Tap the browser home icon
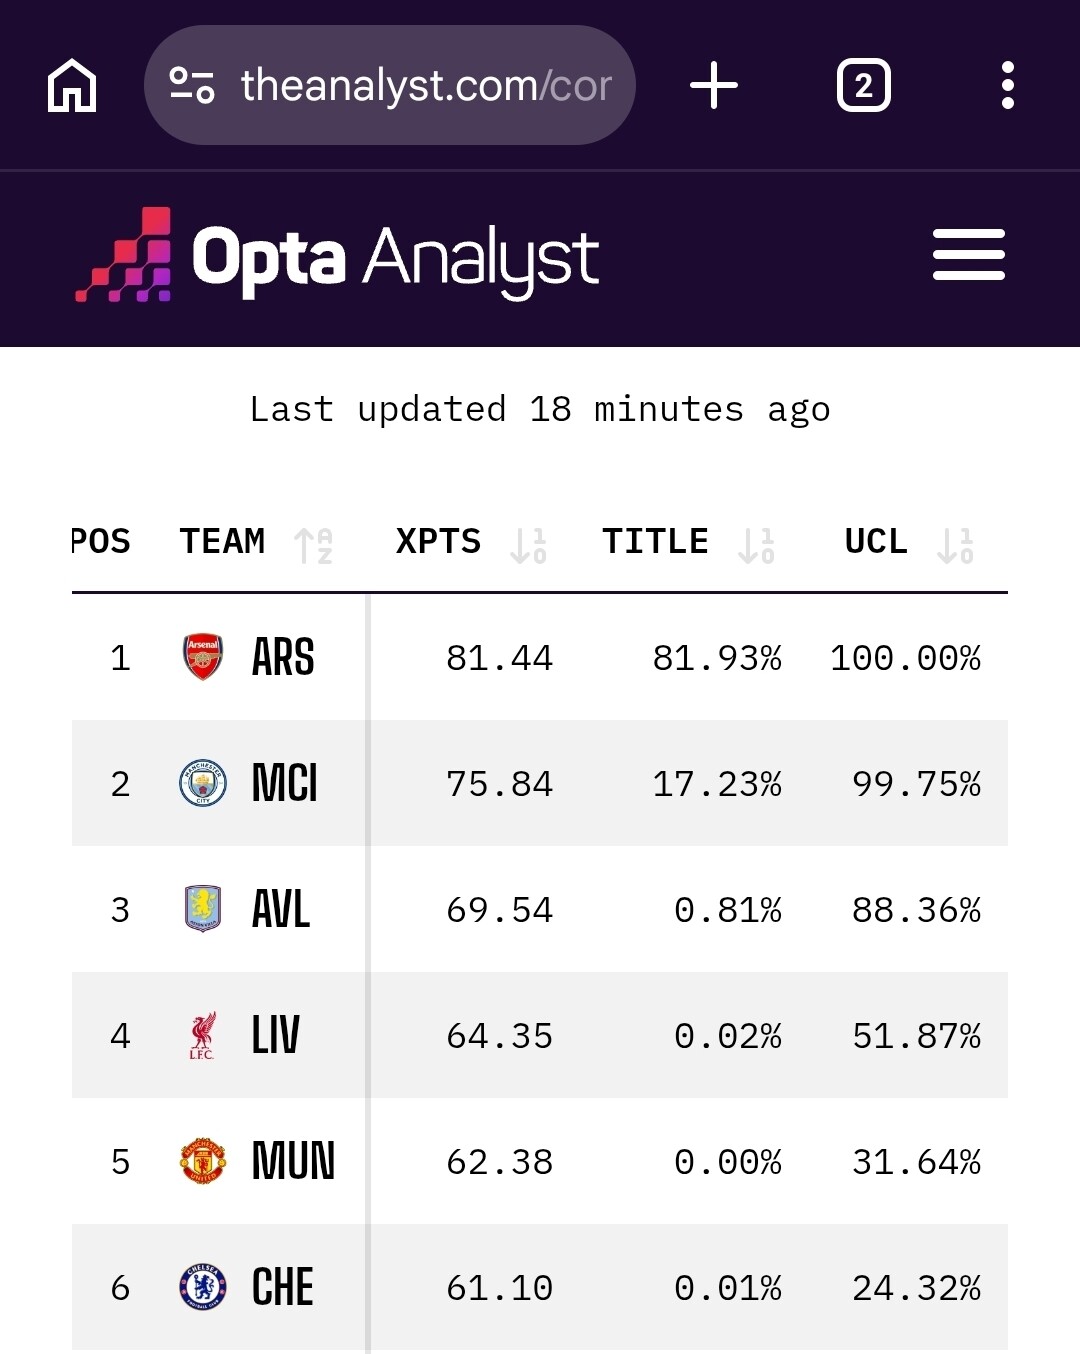1080x1354 pixels. [x=72, y=86]
